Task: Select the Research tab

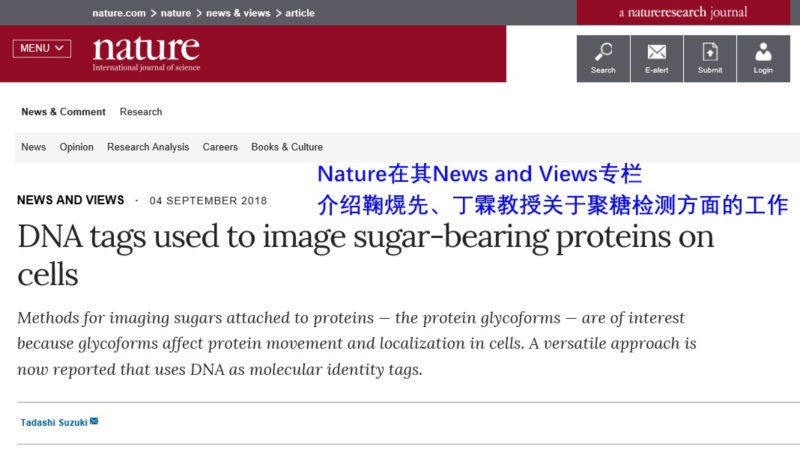Action: [141, 112]
